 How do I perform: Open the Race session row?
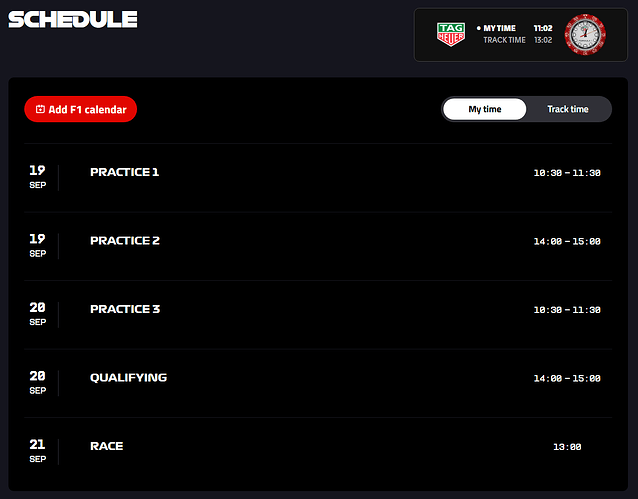106,446
